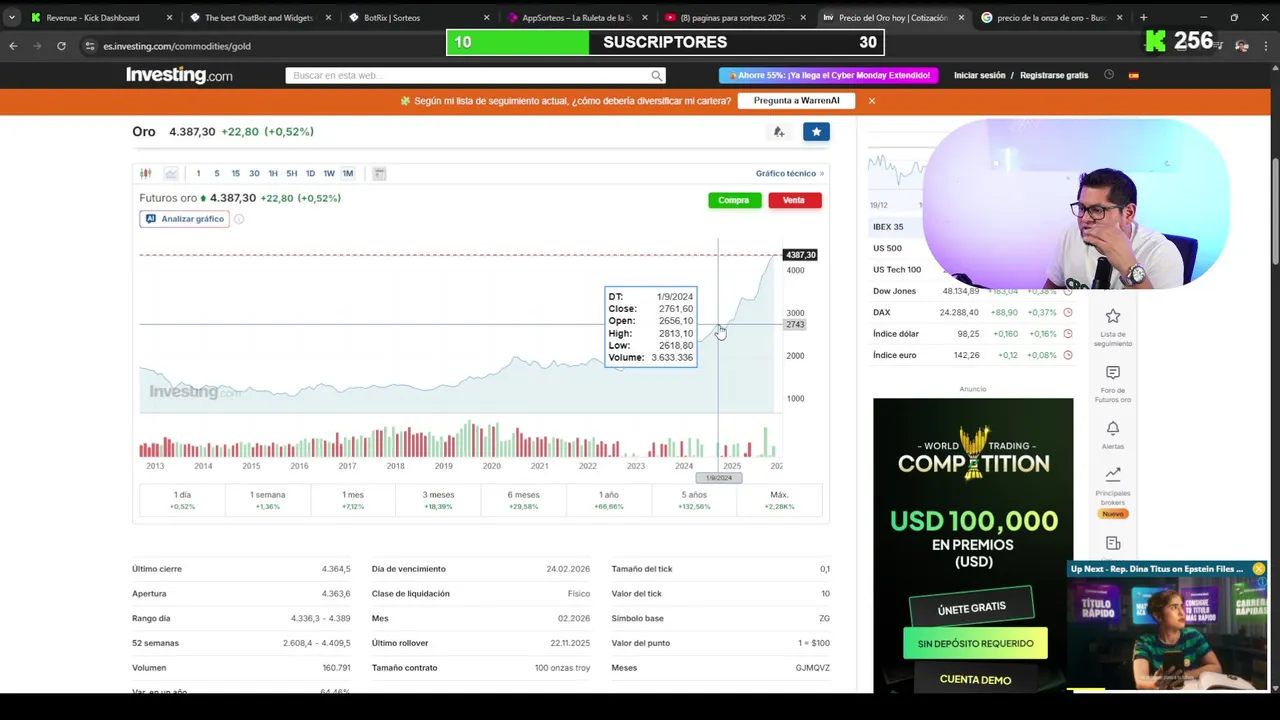Select the 1 año performance range

(x=609, y=500)
